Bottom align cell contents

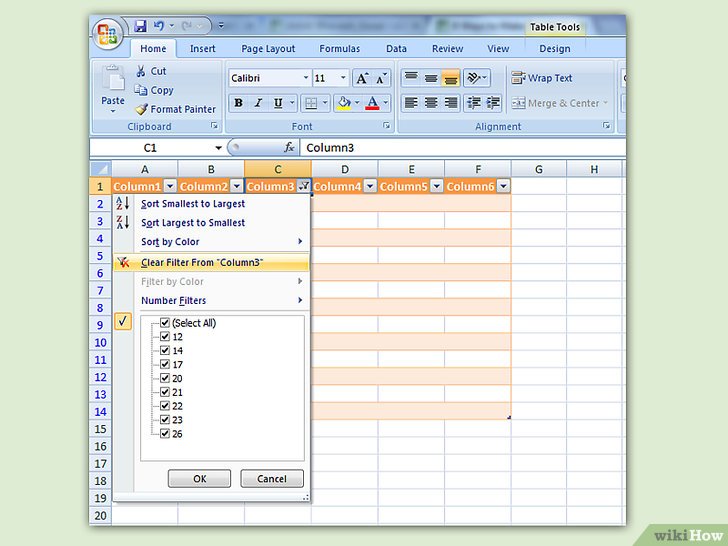tap(451, 78)
